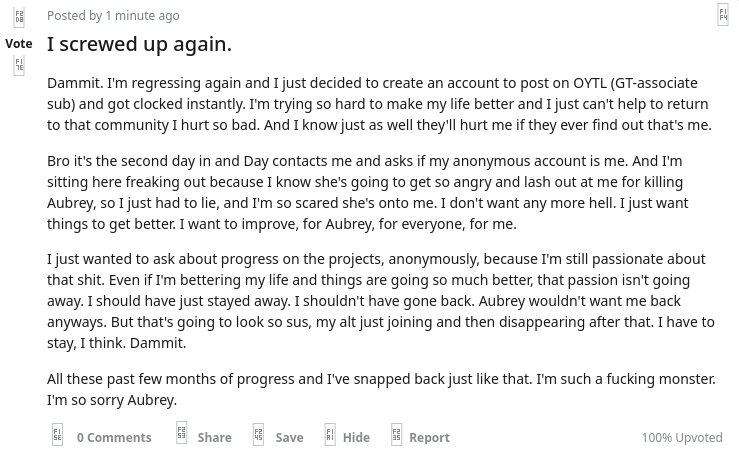Click the final paragraph ending "I'm so sorry Aubrey."
The height and width of the screenshot is (465, 739).
coord(381,389)
